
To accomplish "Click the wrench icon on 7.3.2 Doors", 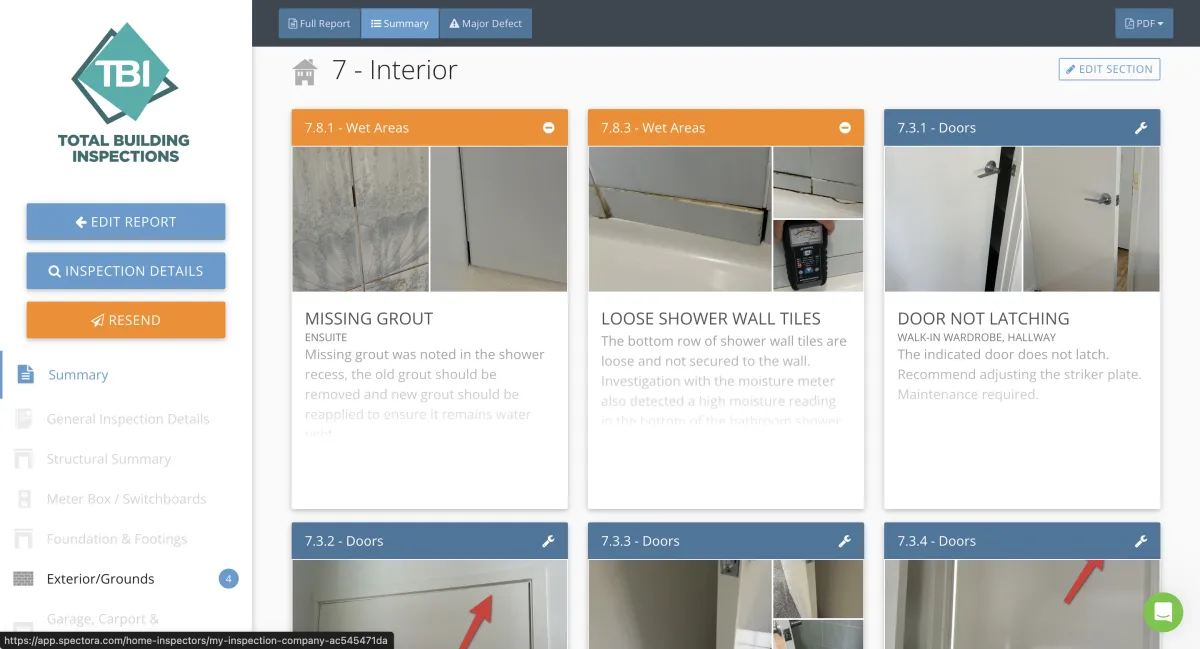I will click(548, 541).
